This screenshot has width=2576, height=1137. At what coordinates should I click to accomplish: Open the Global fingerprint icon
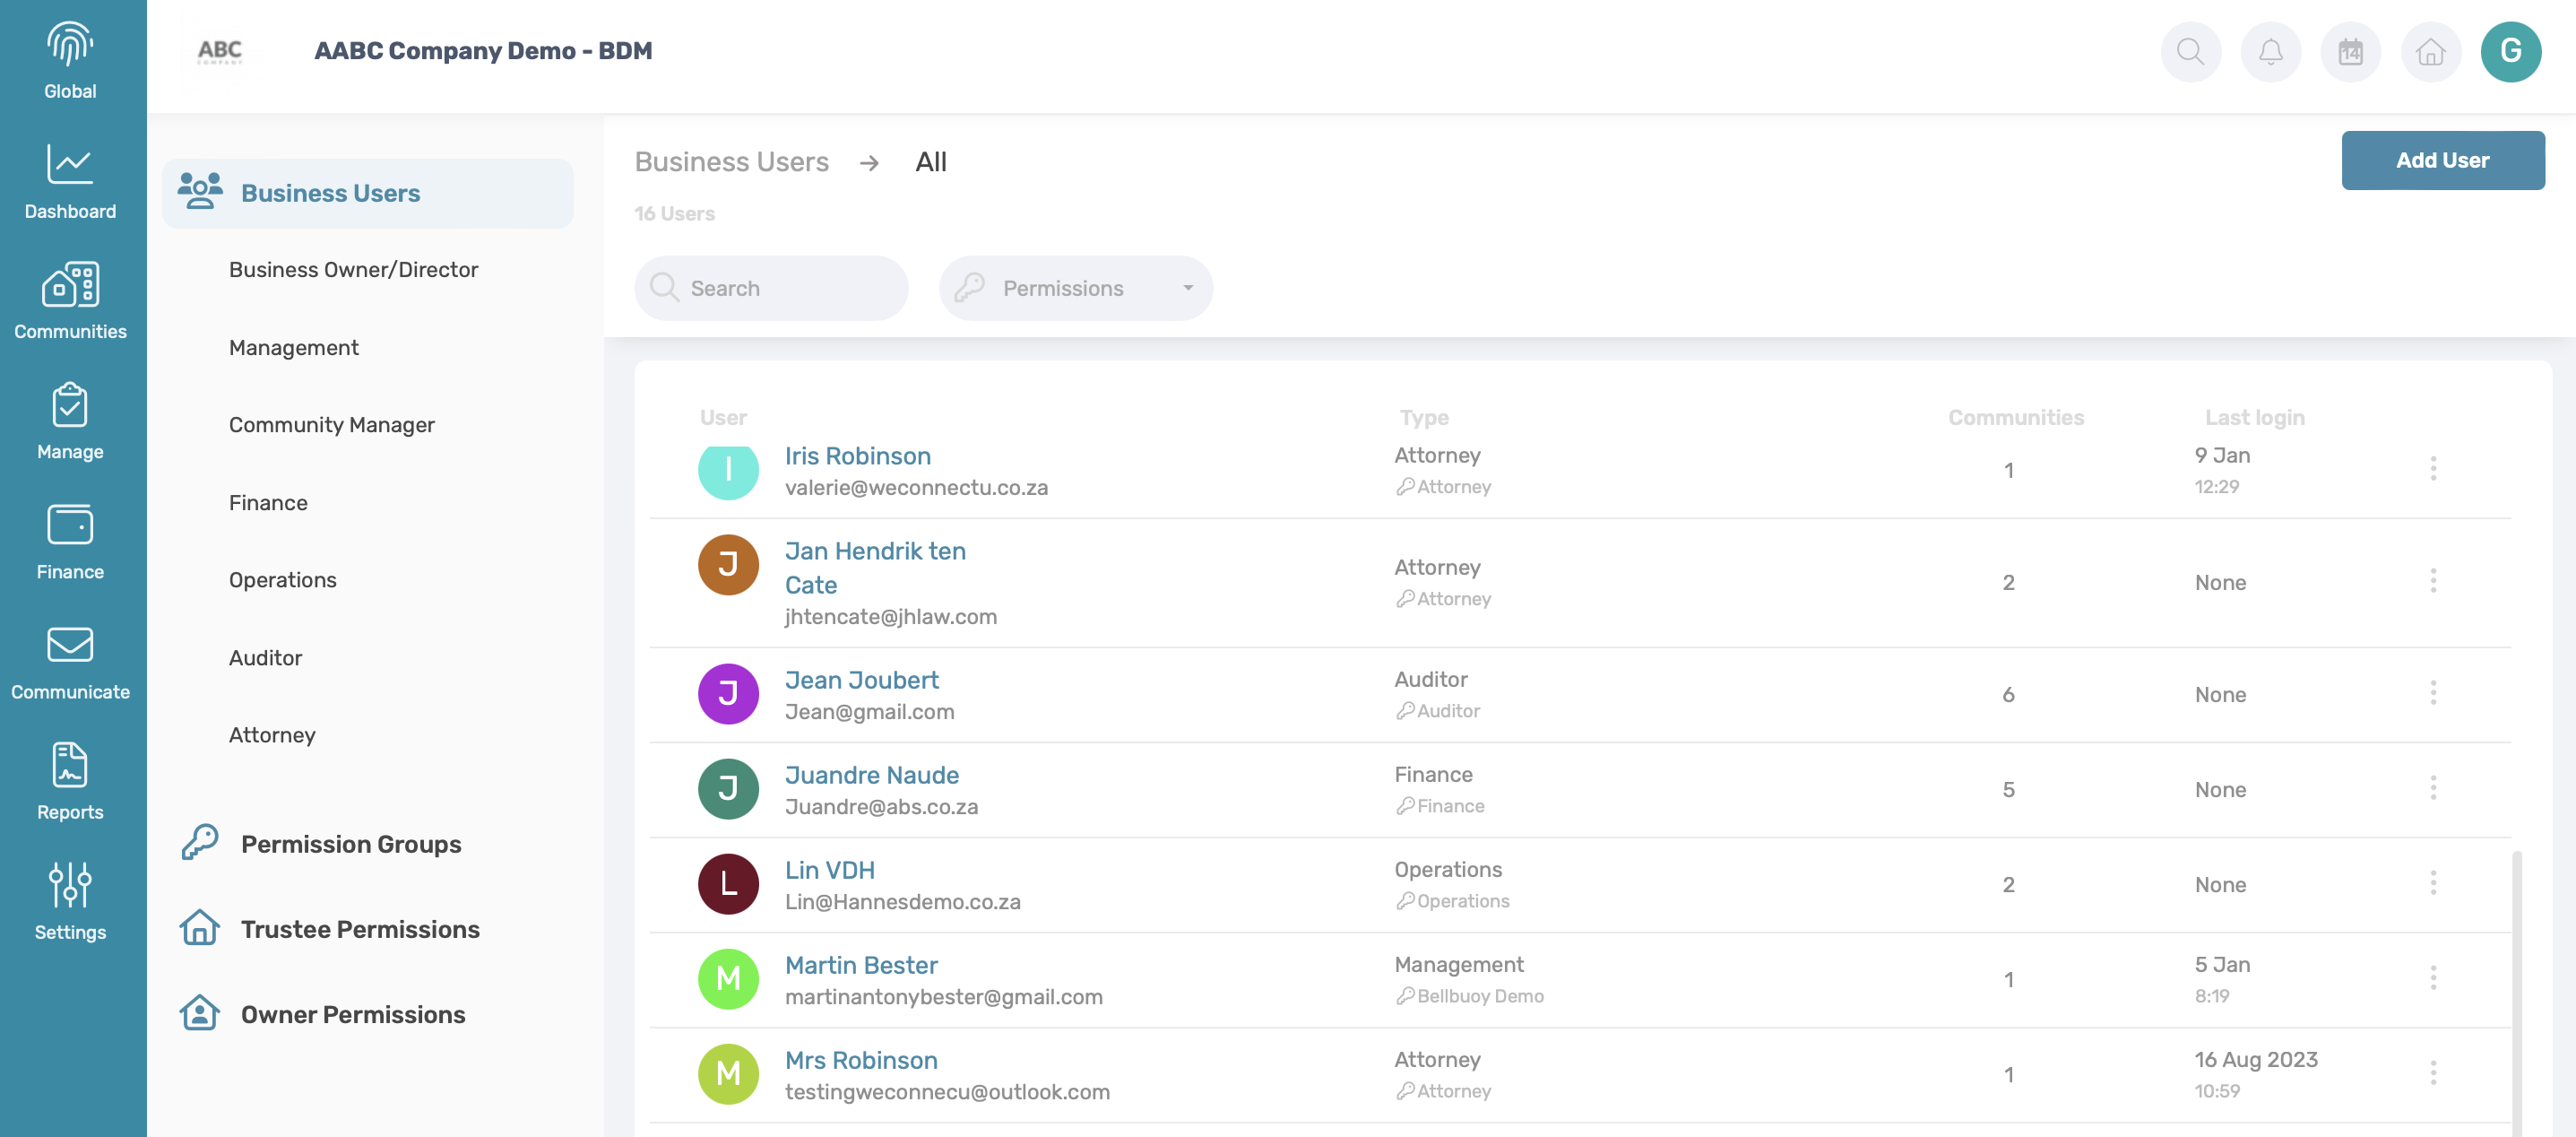pyautogui.click(x=70, y=45)
